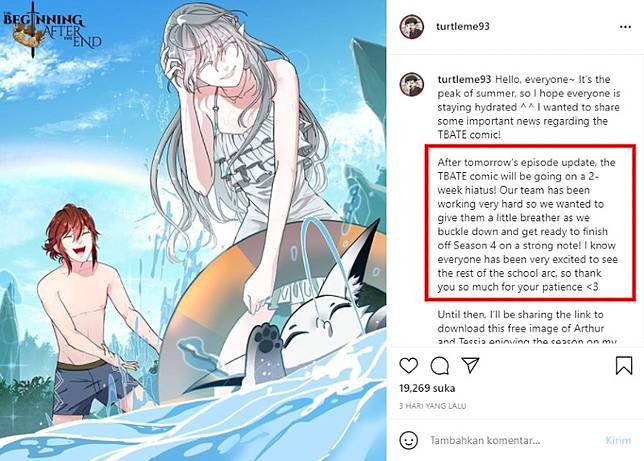Like the post with the heart icon
Viewport: 644px width, 461px height.
(409, 365)
